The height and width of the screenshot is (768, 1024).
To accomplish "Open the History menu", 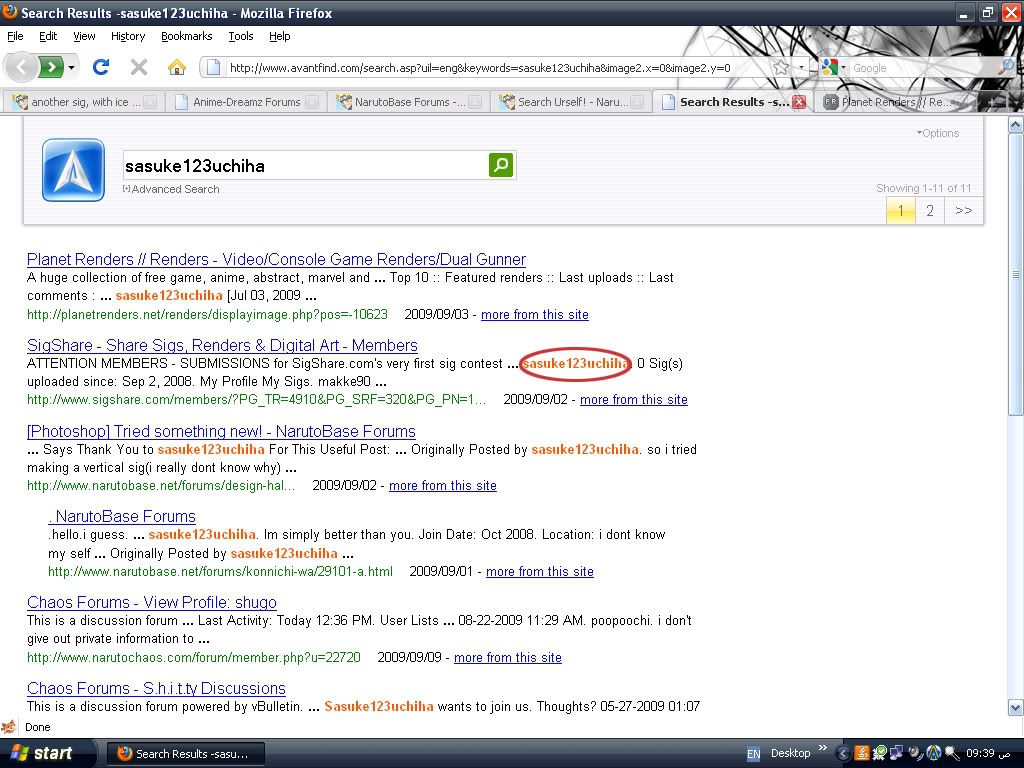I will 128,36.
